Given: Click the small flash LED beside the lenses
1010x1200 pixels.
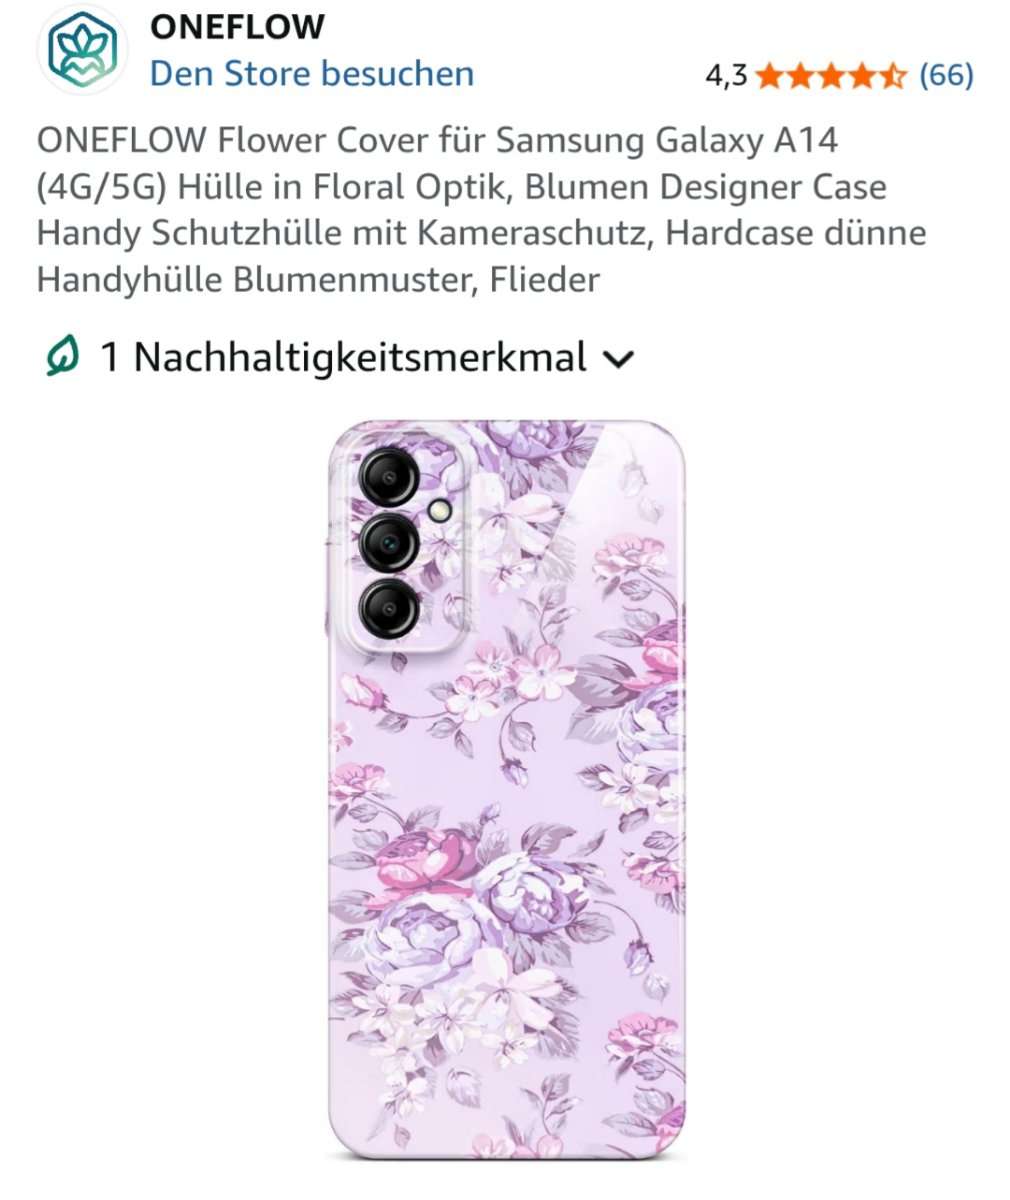Looking at the screenshot, I should tap(439, 510).
